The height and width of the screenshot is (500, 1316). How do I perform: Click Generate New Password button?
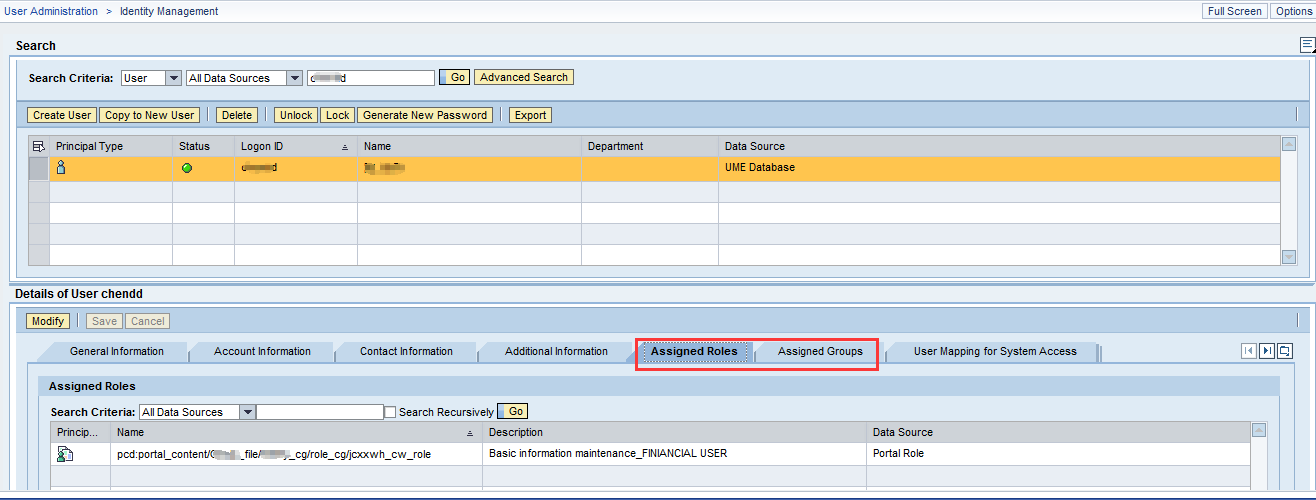point(425,115)
